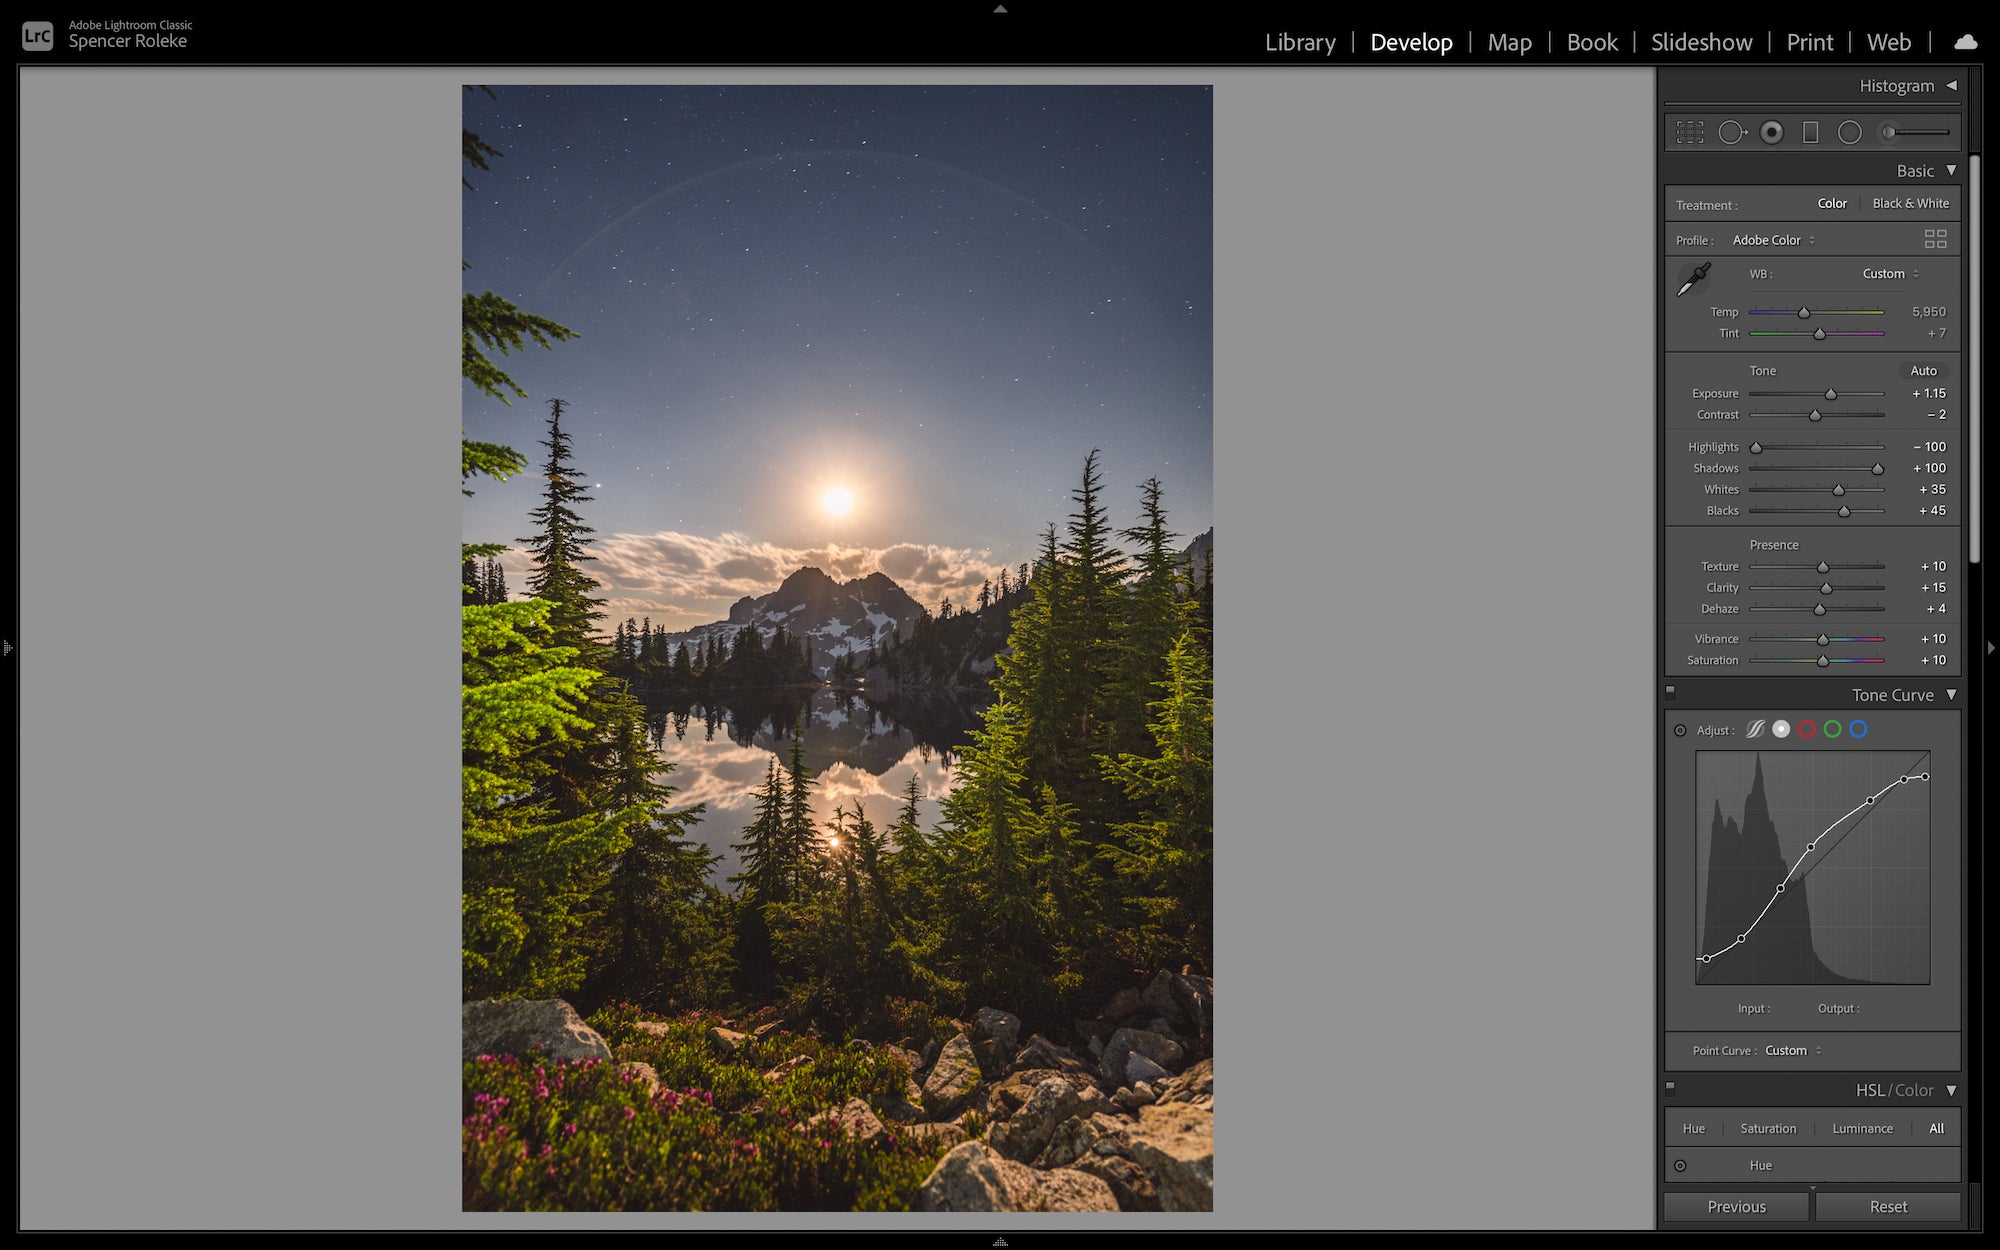Click the crop/transform tool icon
The height and width of the screenshot is (1250, 2000).
point(1693,131)
